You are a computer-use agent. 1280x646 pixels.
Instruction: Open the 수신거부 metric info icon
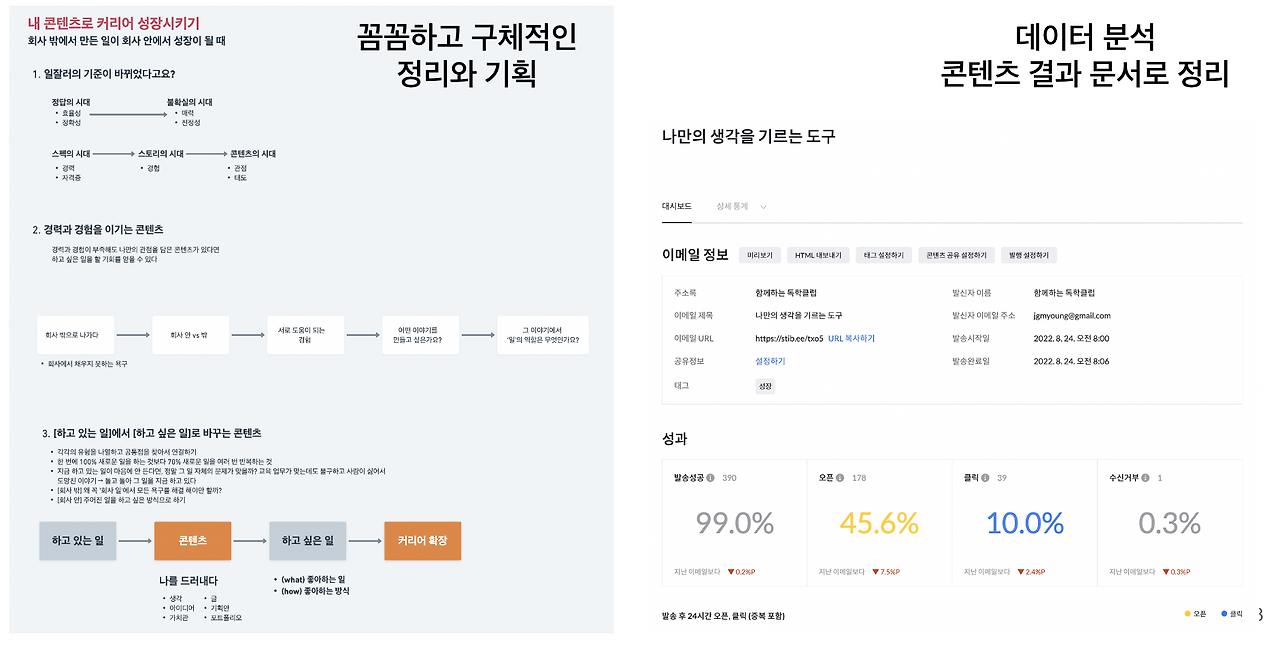coord(1148,478)
